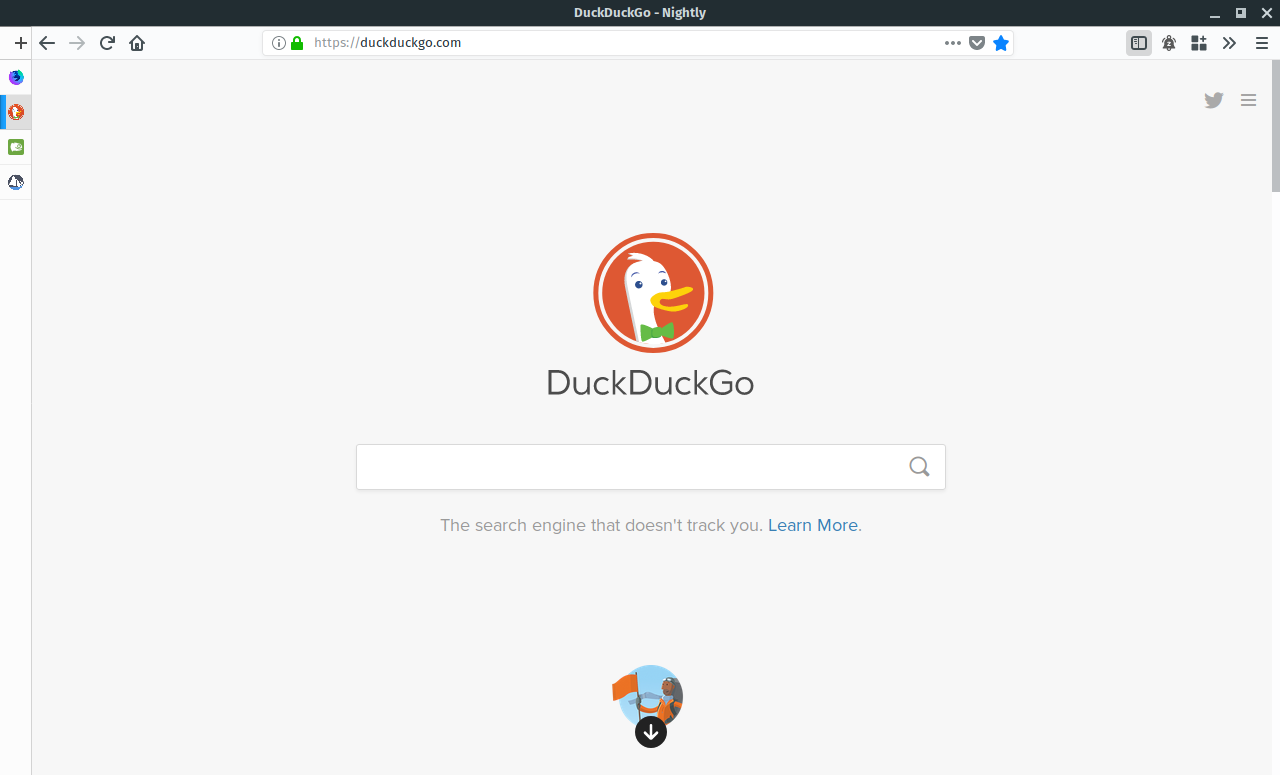Click the DuckDuckGo duck logo

point(653,293)
